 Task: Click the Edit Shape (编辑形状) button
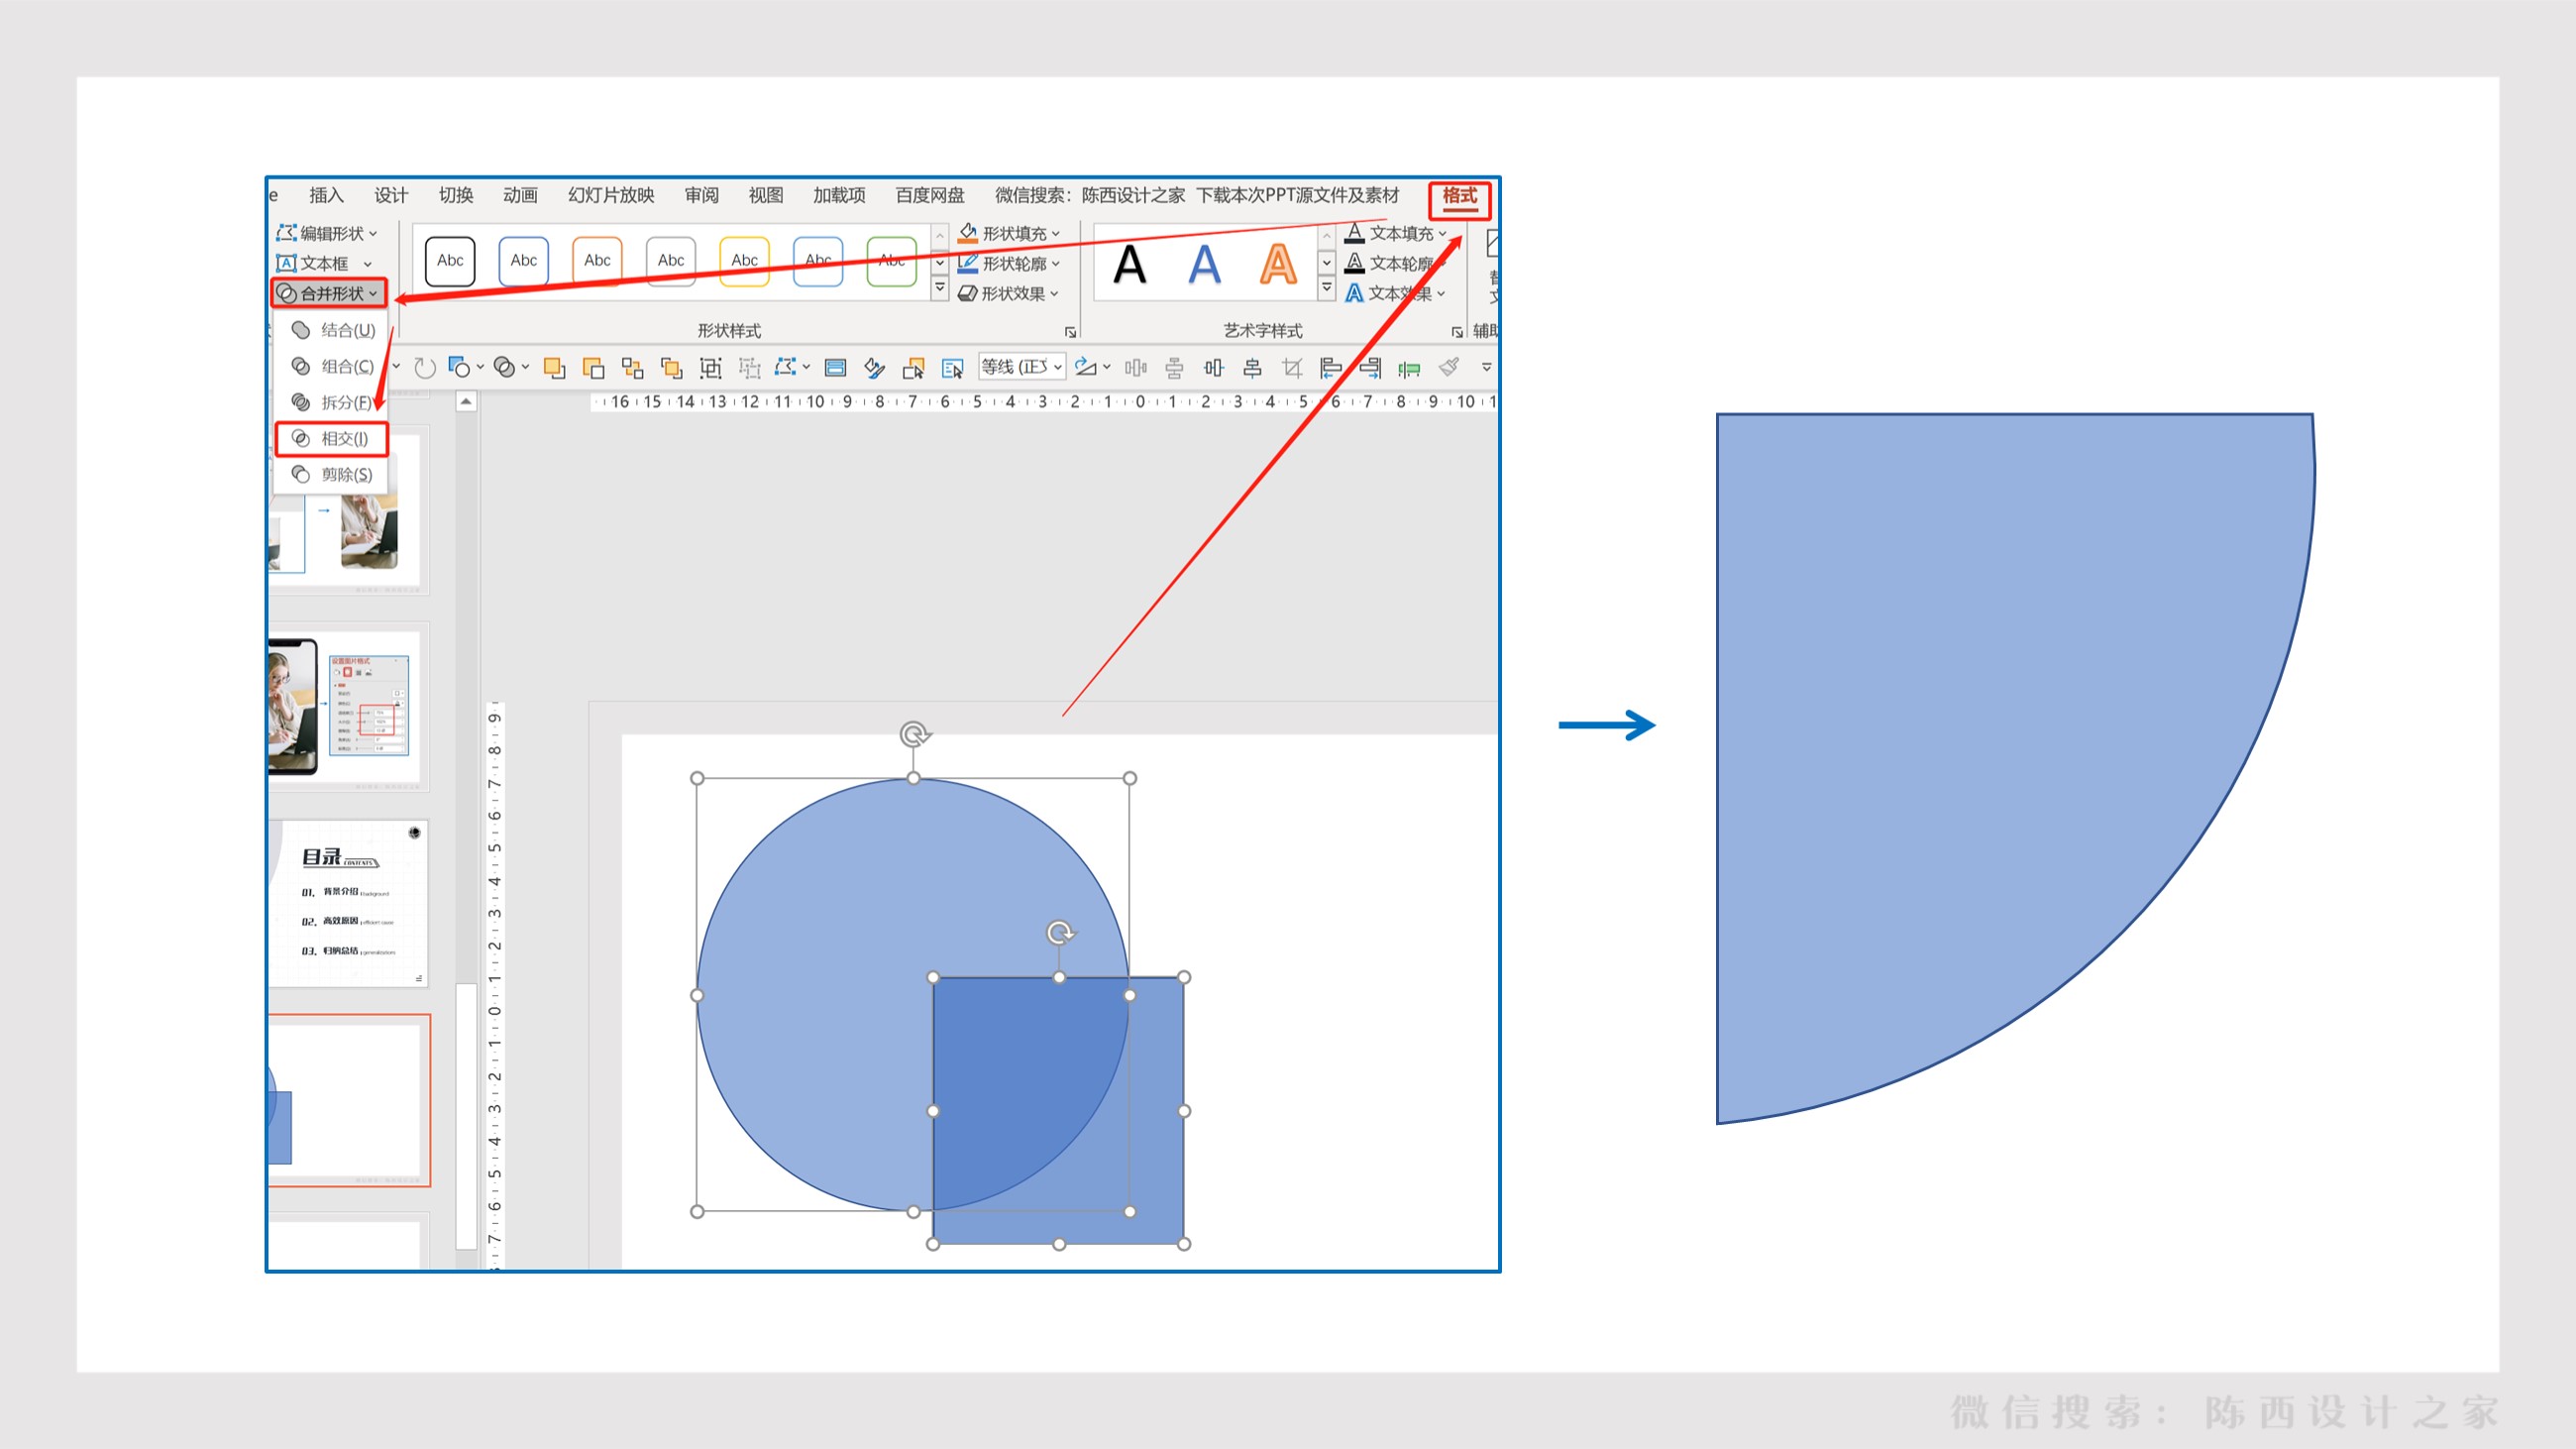tap(328, 233)
